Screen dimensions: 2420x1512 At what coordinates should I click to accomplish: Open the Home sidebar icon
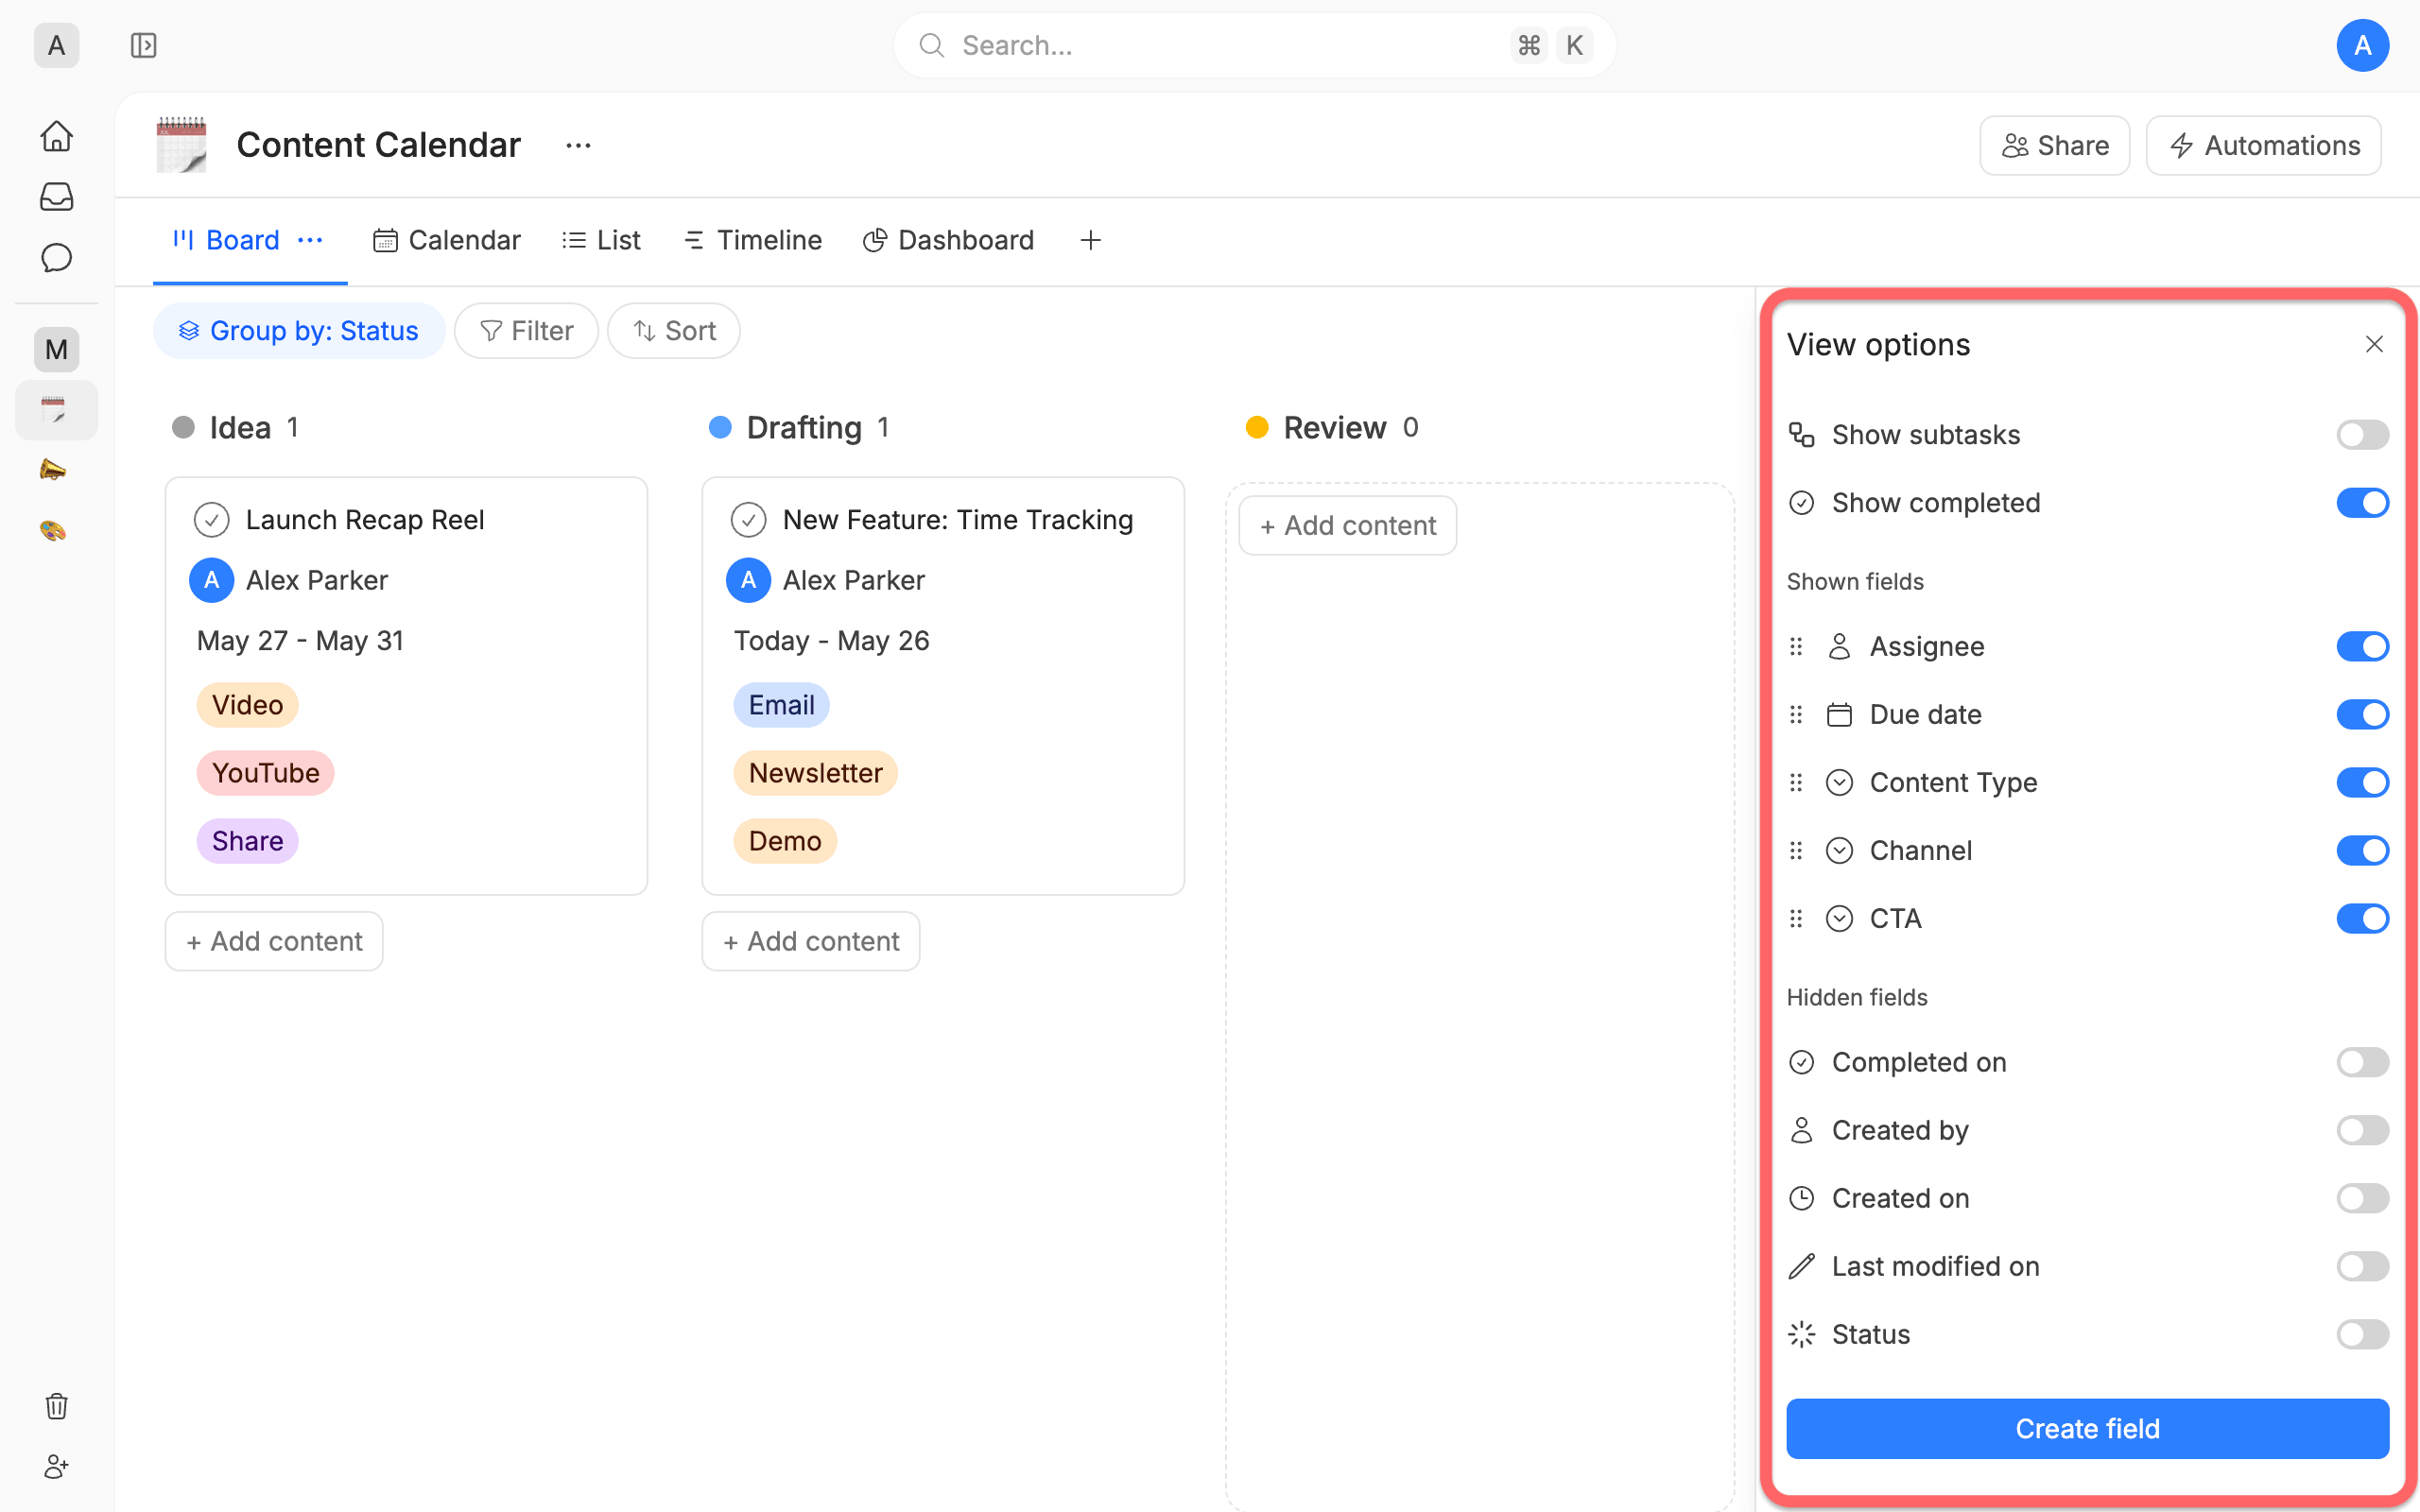56,136
